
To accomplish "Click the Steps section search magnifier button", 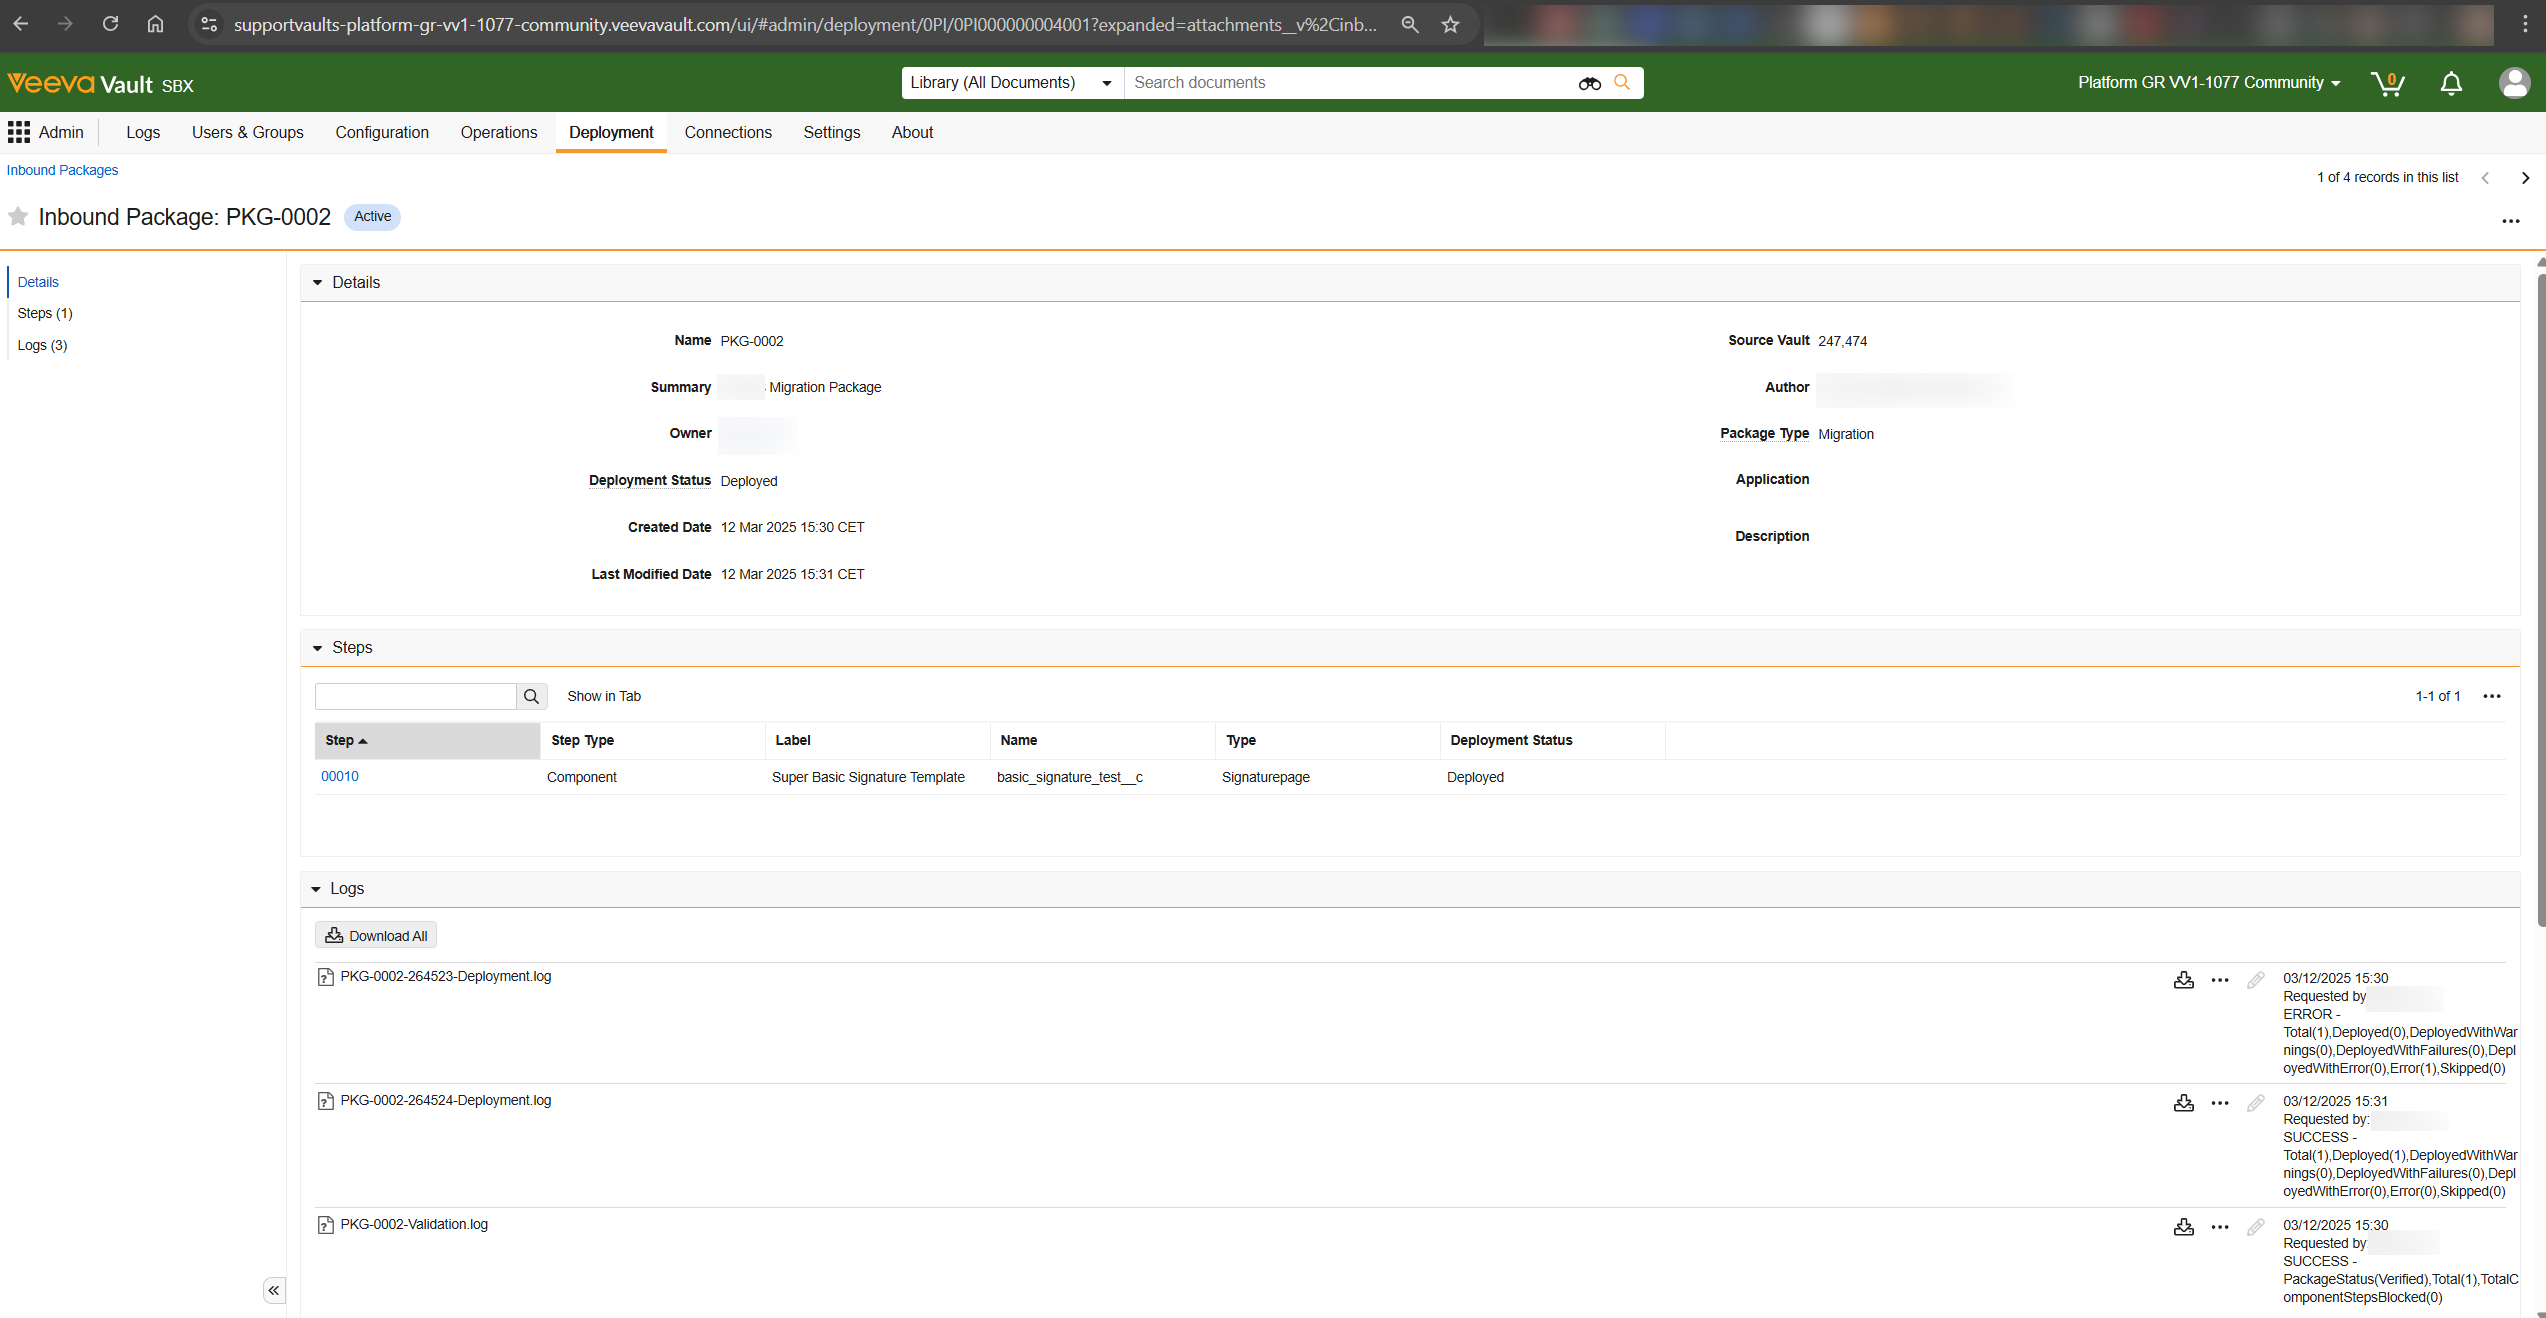I will pos(531,696).
